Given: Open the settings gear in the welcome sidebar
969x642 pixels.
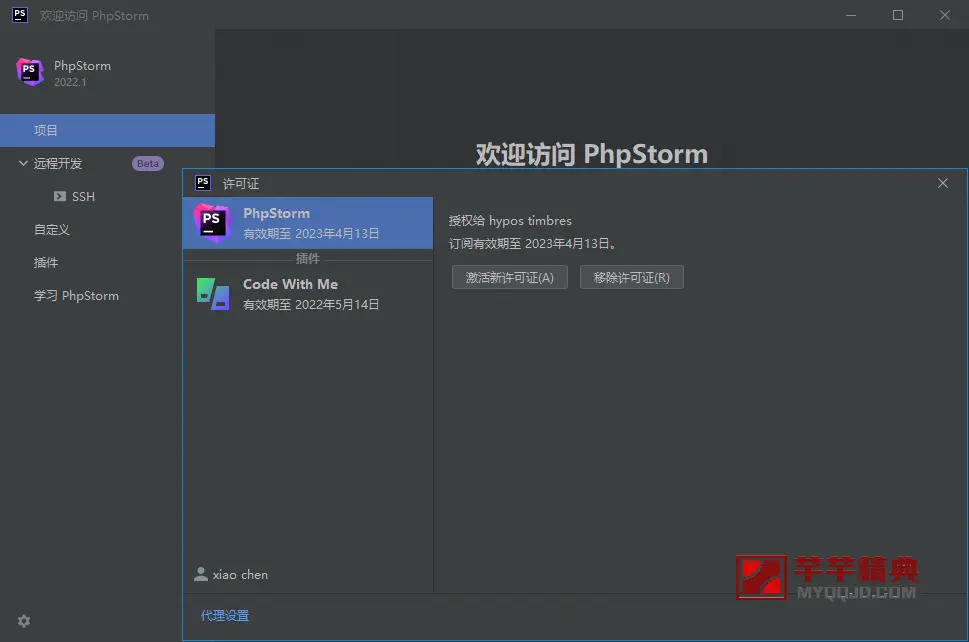Looking at the screenshot, I should [23, 621].
